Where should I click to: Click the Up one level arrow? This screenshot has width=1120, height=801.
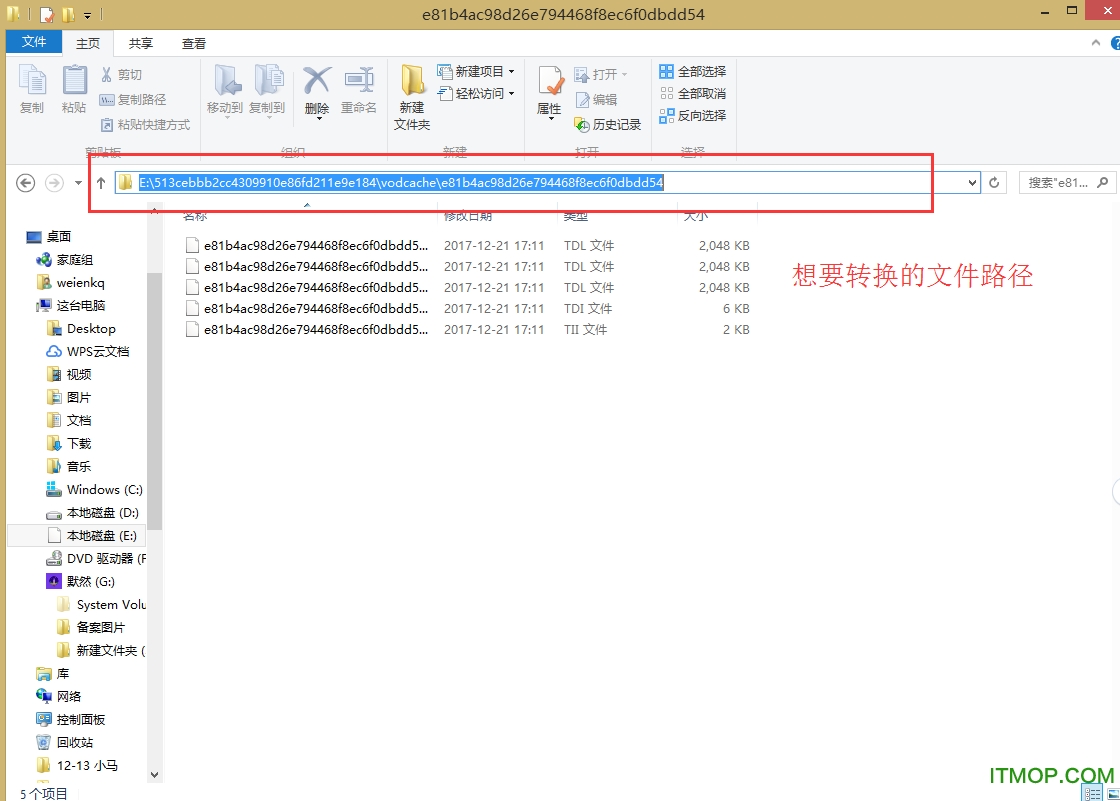point(101,183)
